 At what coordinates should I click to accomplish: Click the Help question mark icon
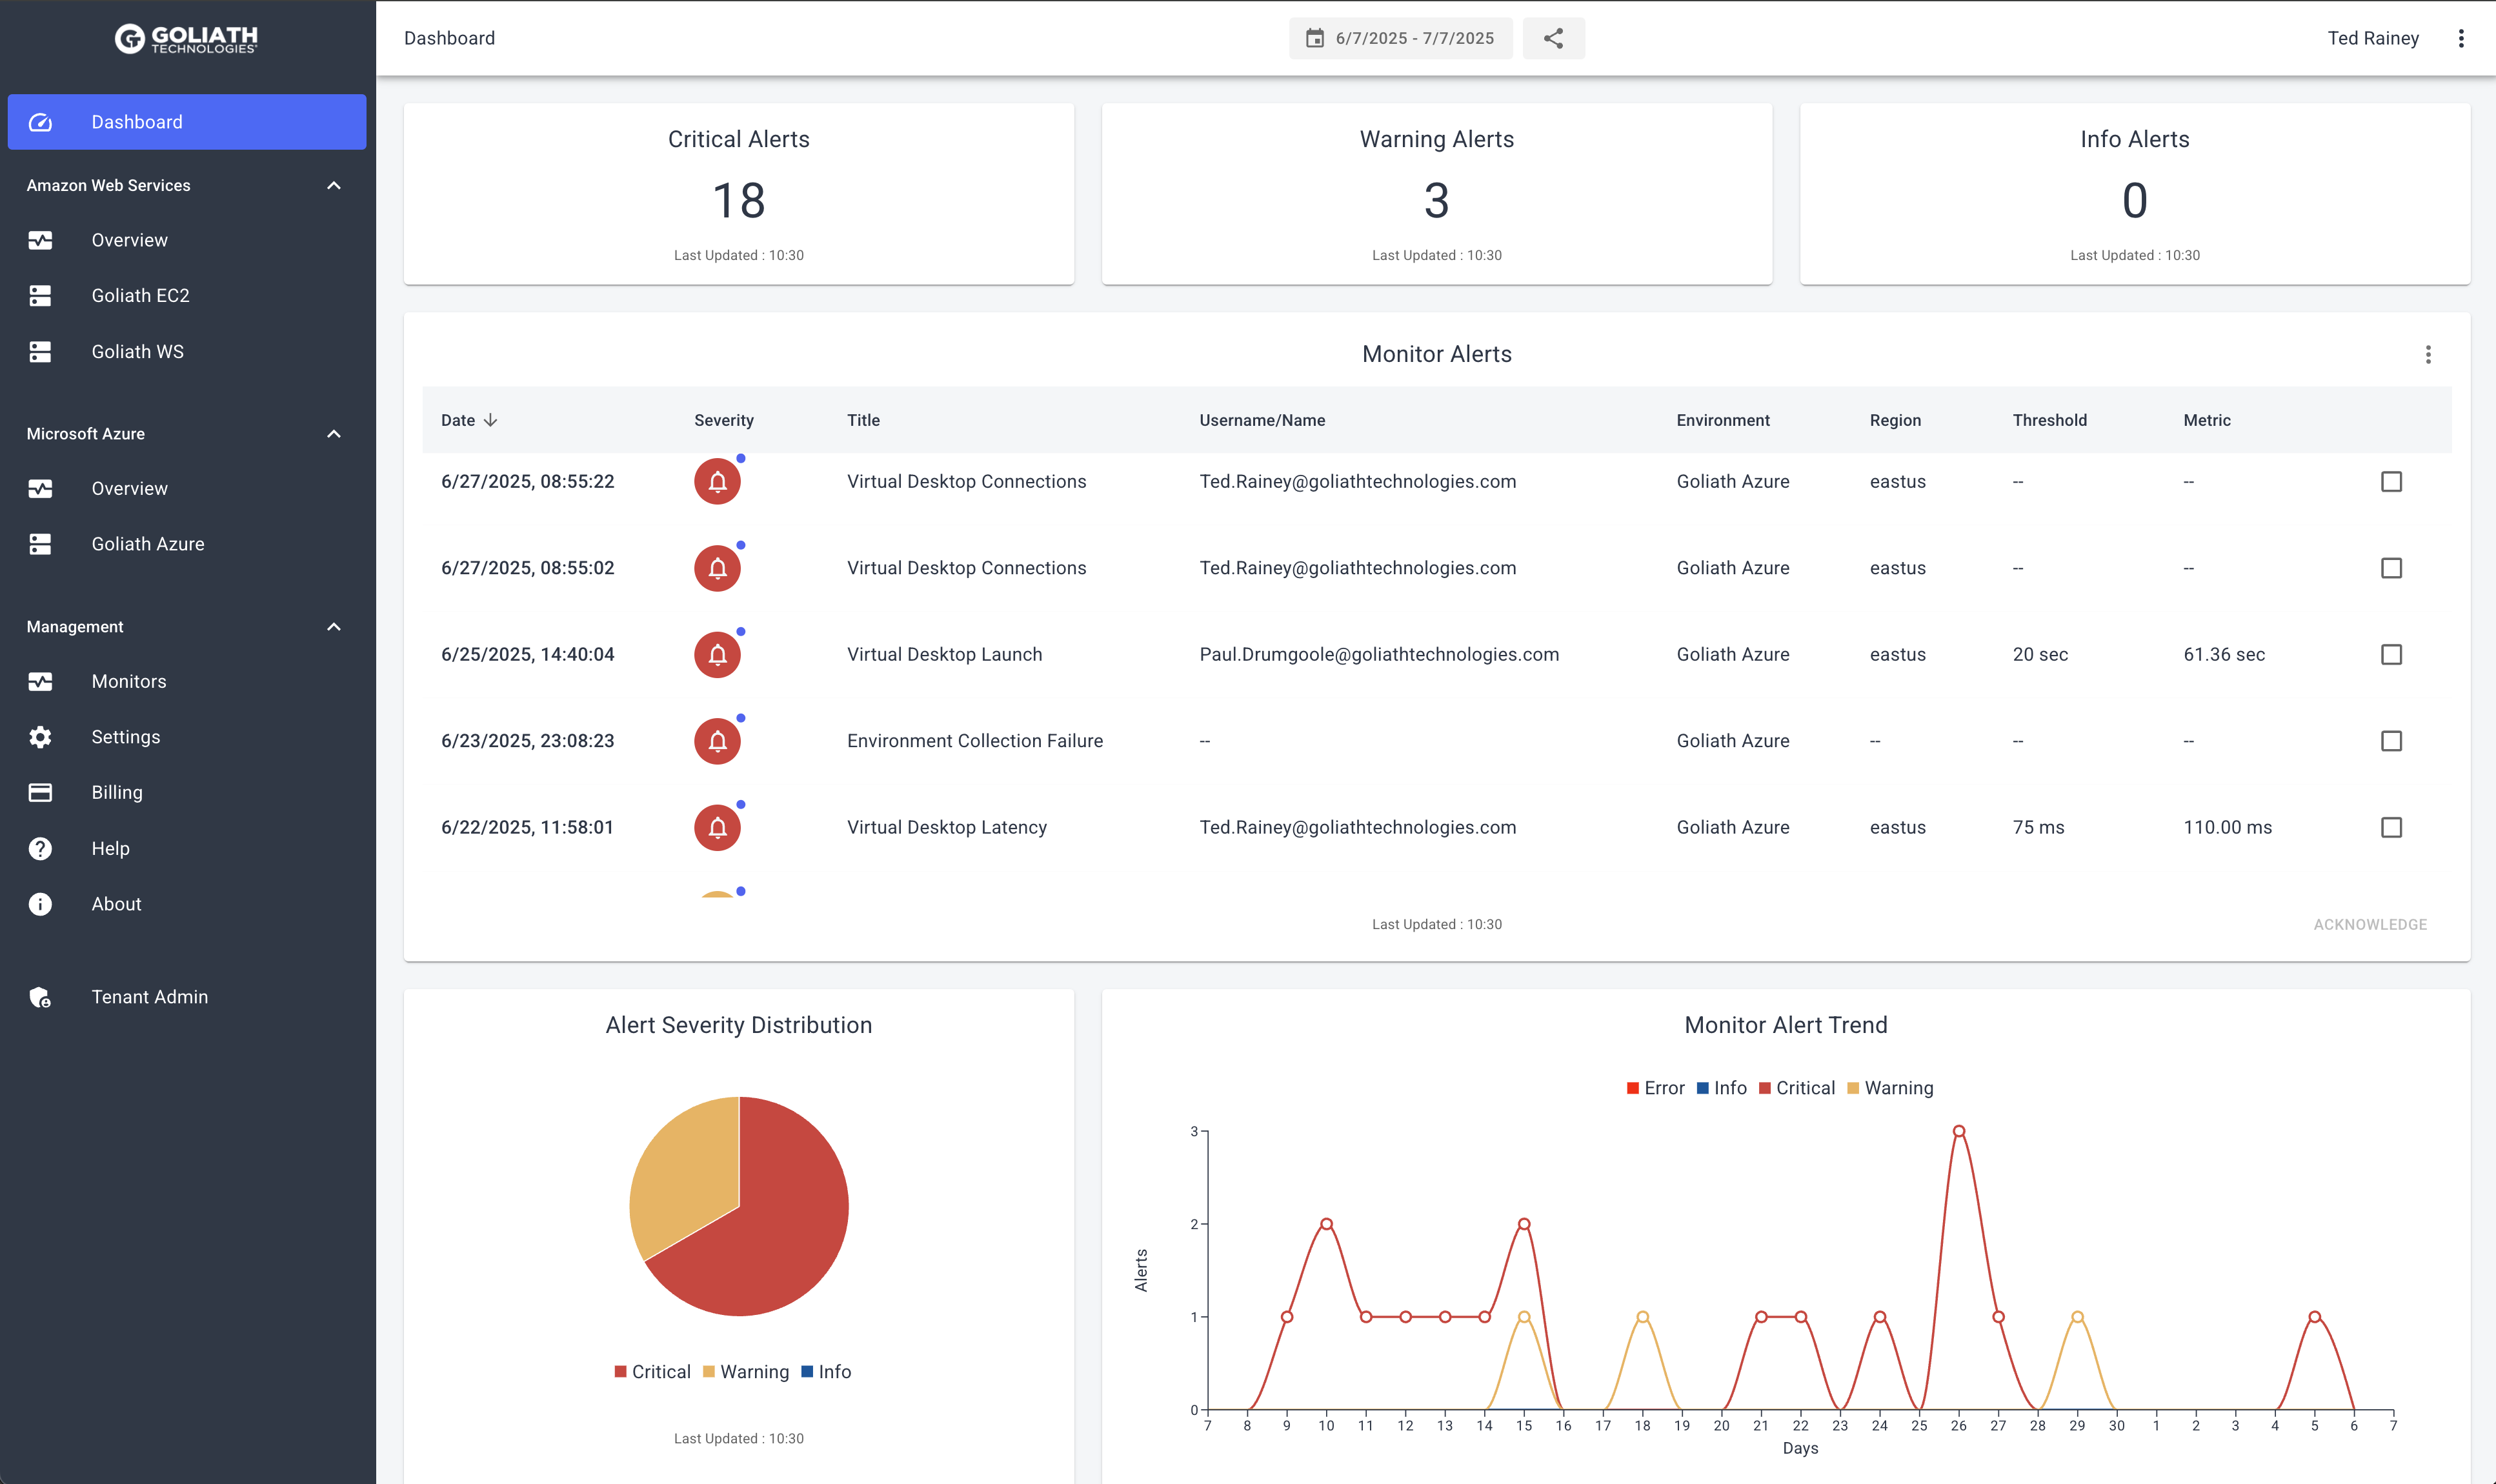[40, 848]
